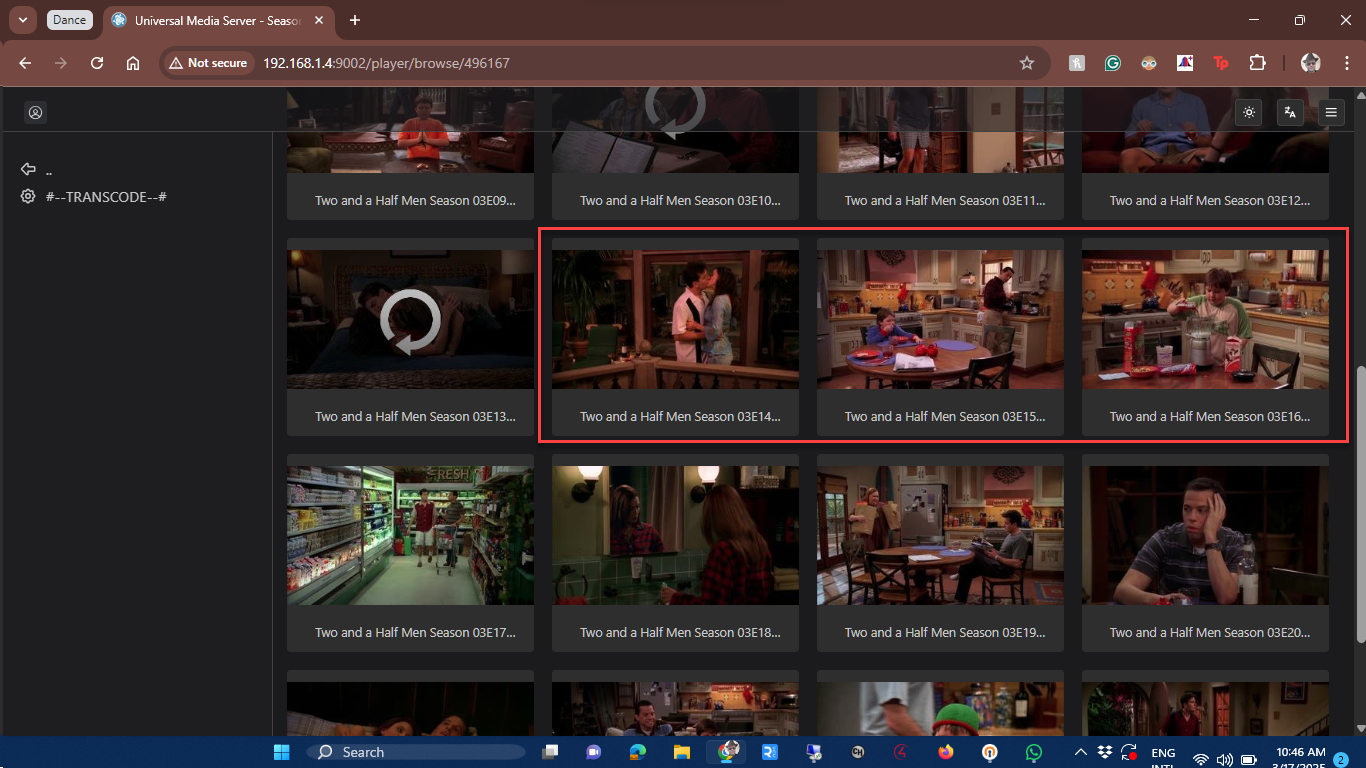Open the Dropbox tray icon

(1105, 752)
